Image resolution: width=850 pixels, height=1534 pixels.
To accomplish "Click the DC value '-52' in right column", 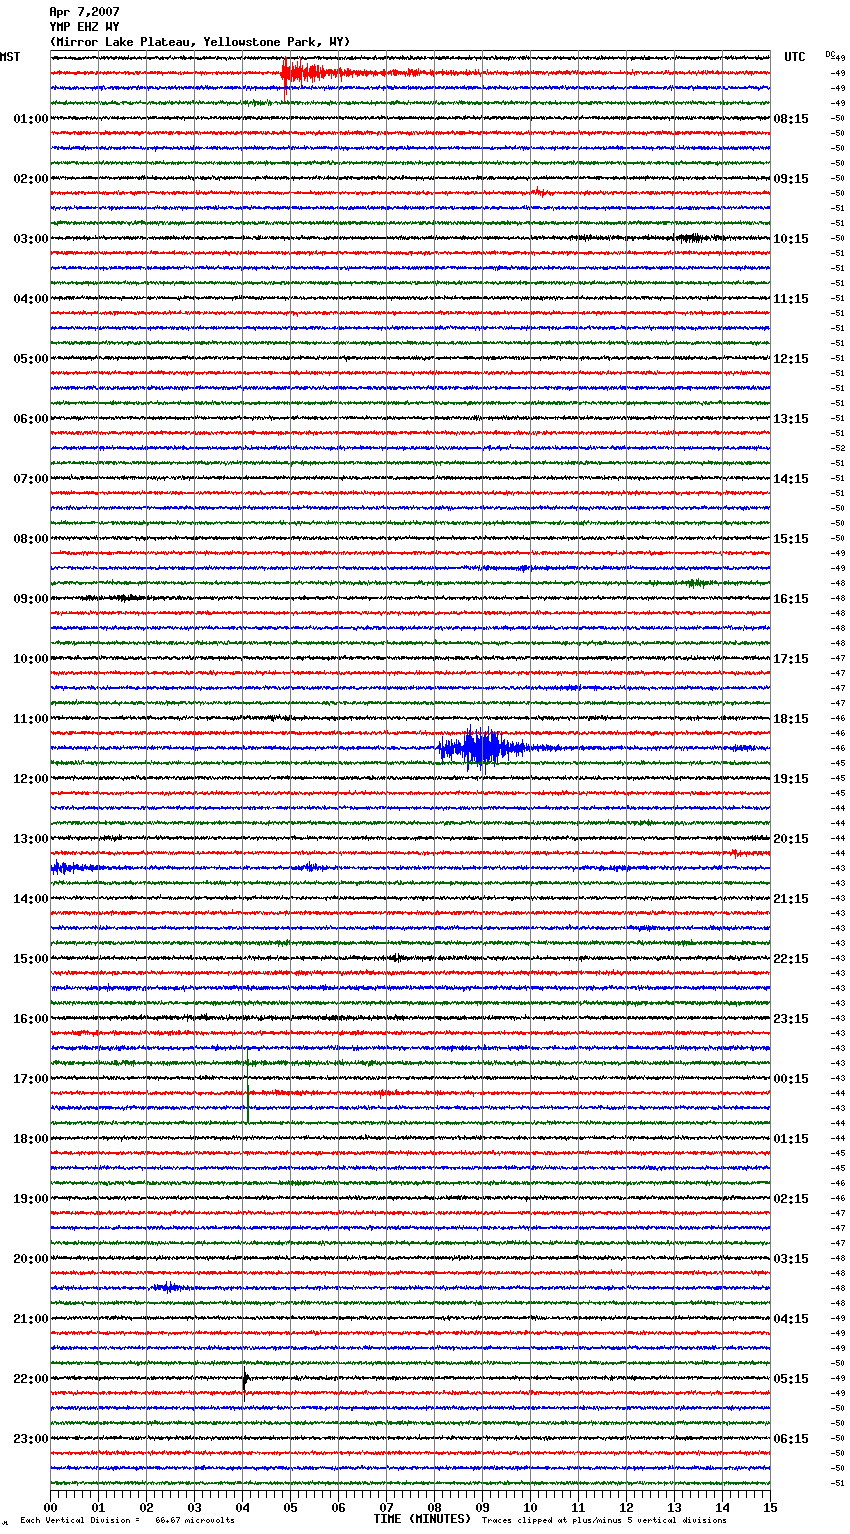I will point(839,448).
